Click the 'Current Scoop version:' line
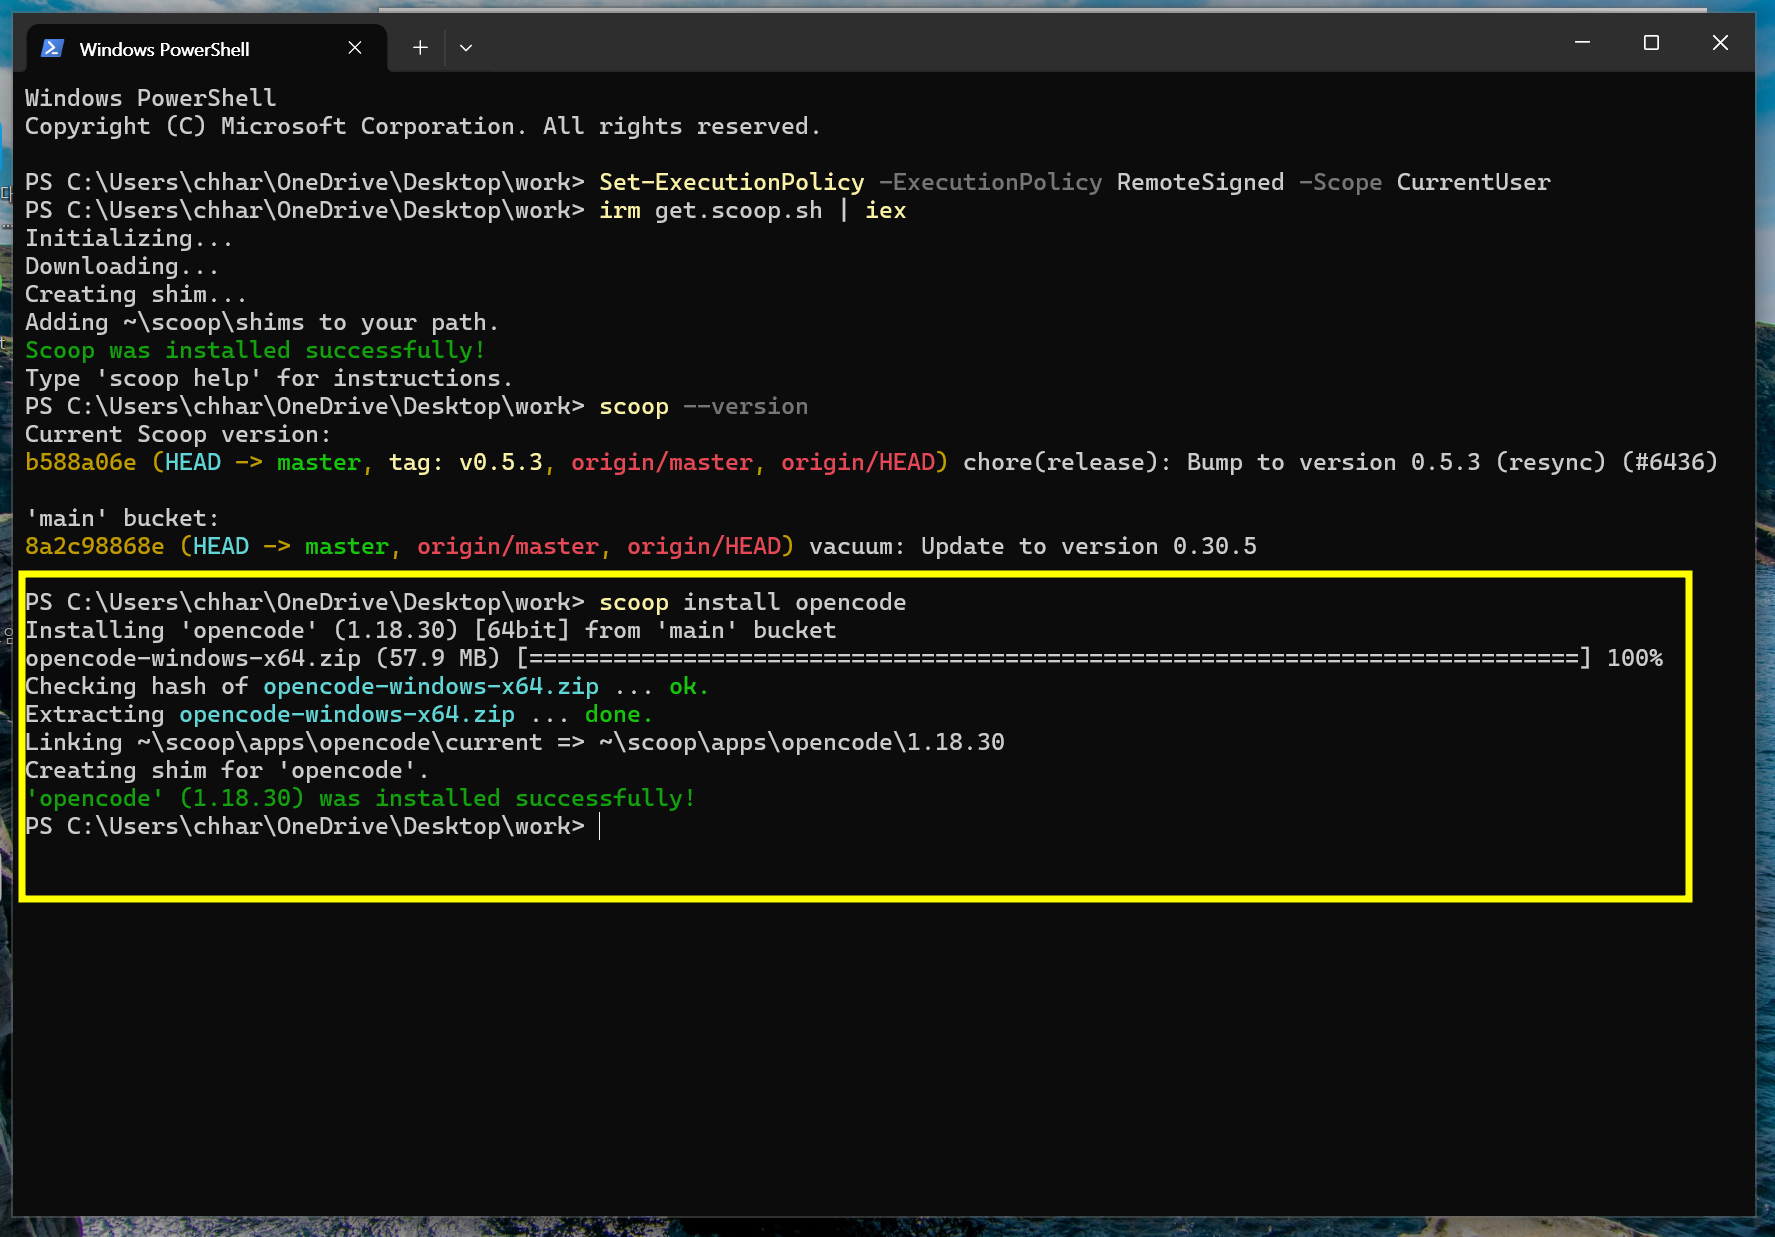 (x=178, y=434)
